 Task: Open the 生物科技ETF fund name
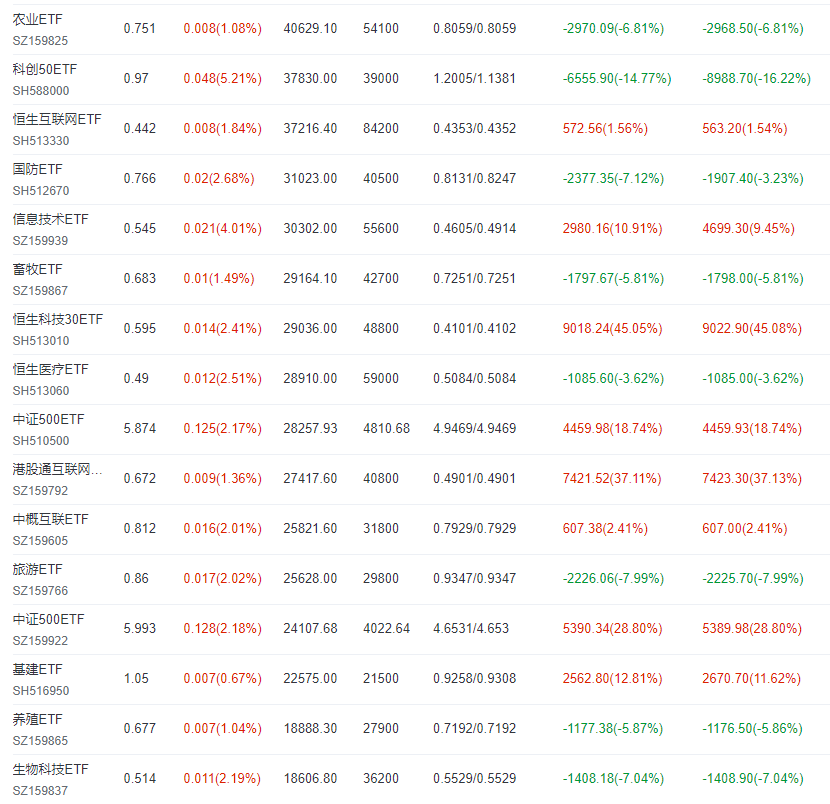coord(51,770)
